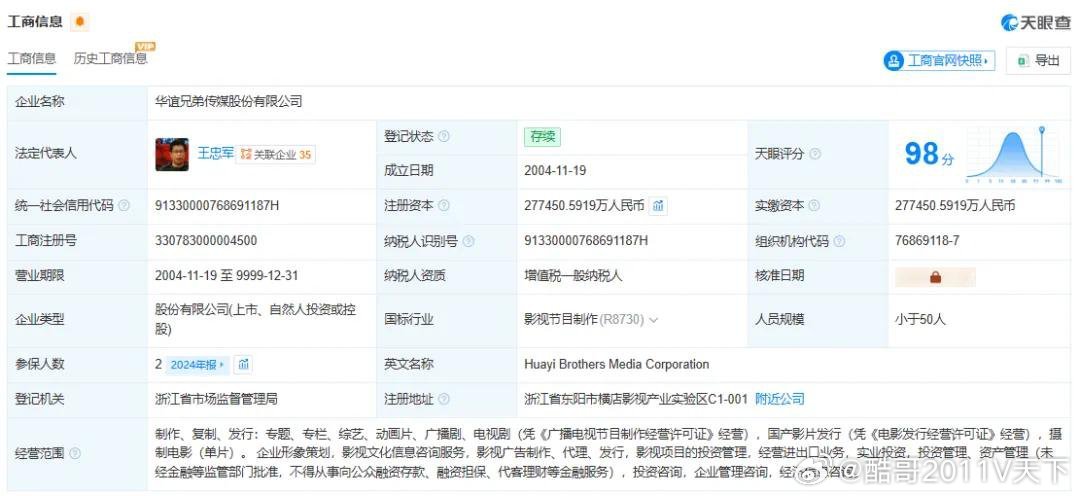Open the 2024年报 annual report tag
Viewport: 1080px width, 496px height.
click(x=198, y=365)
